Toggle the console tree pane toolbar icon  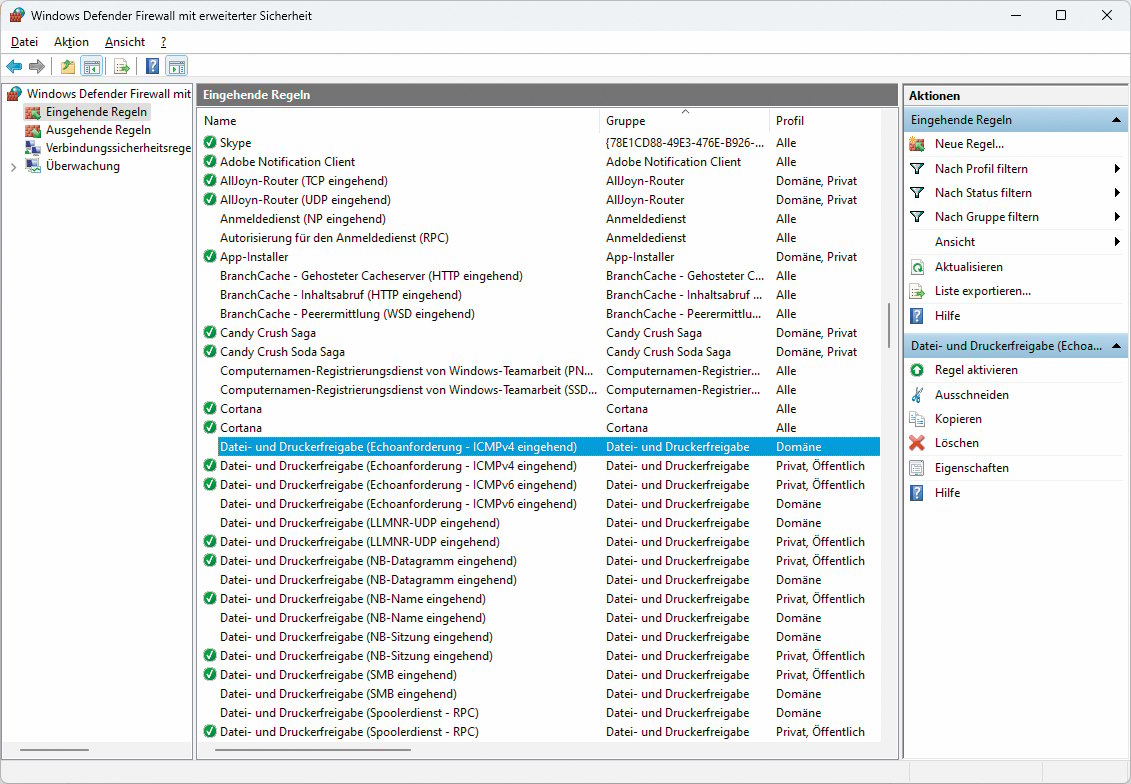pyautogui.click(x=92, y=67)
